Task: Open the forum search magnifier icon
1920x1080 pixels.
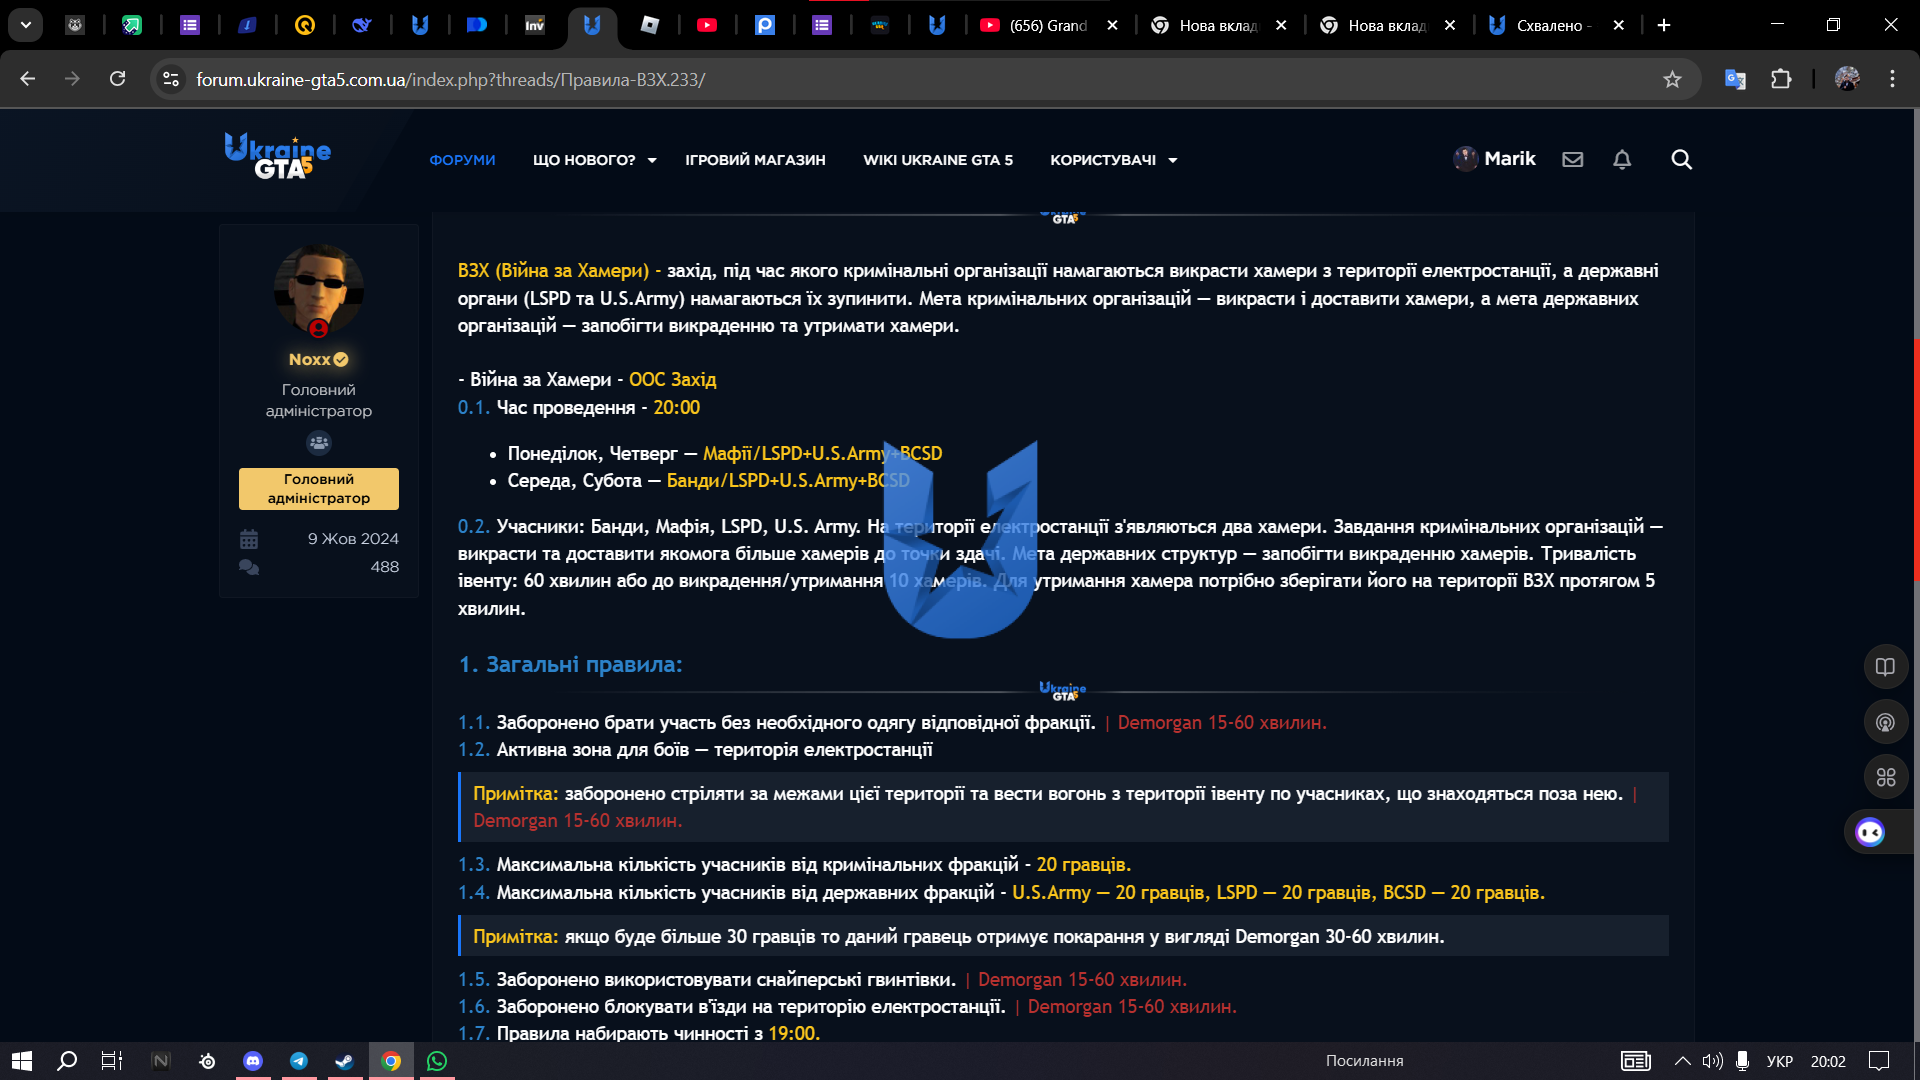Action: [x=1681, y=159]
